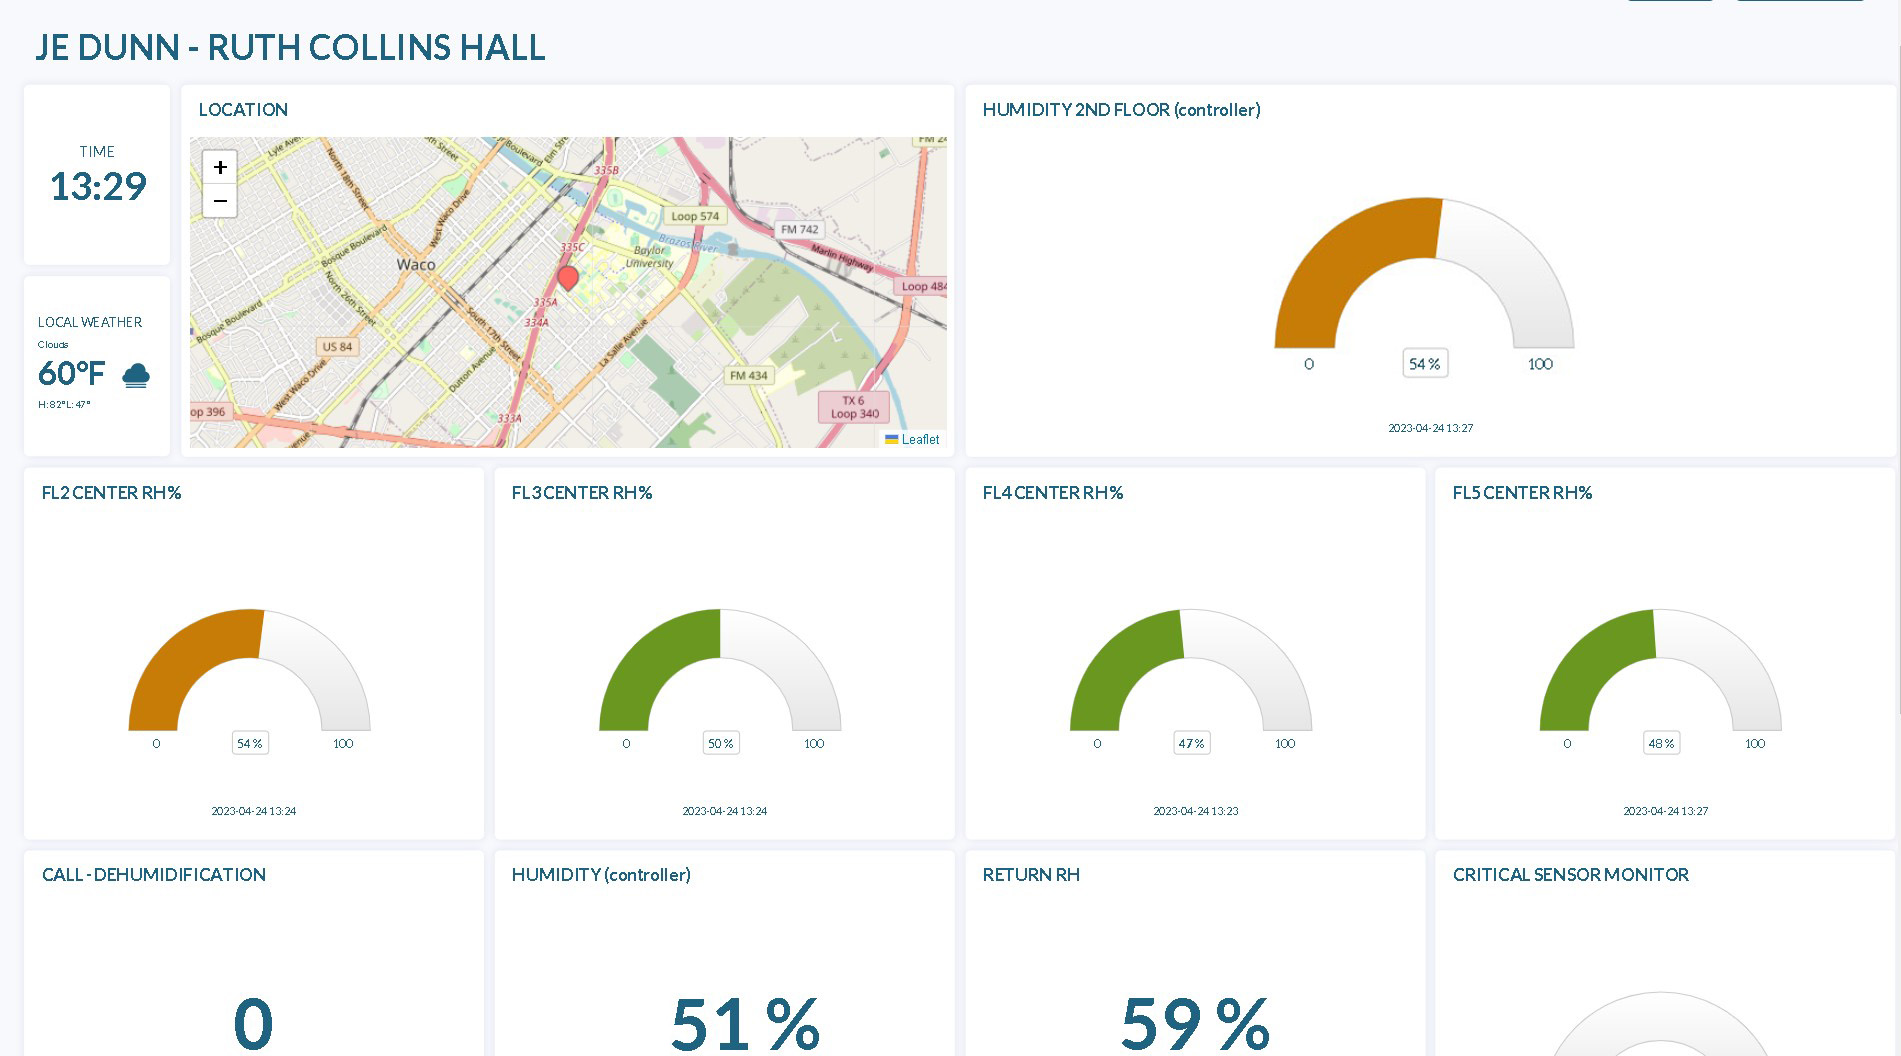The height and width of the screenshot is (1056, 1901).
Task: Zoom in on the location map
Action: click(x=220, y=167)
